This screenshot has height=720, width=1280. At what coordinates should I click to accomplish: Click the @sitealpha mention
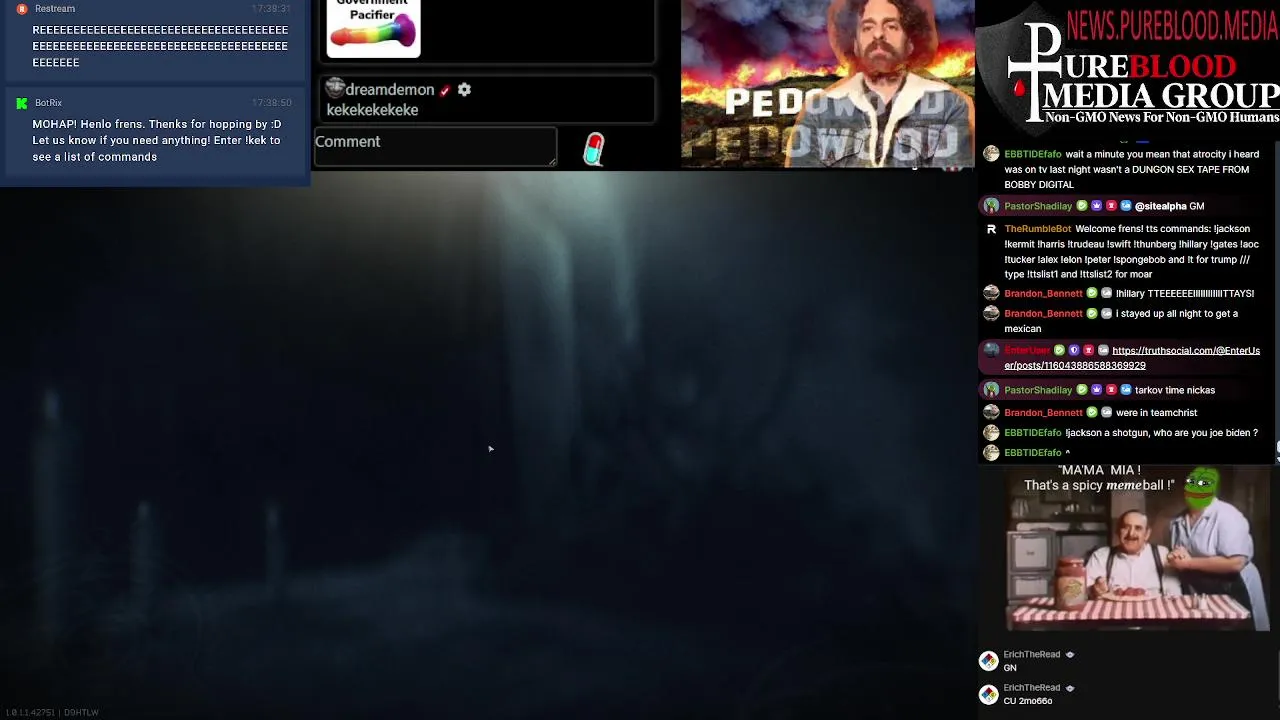(x=1160, y=206)
